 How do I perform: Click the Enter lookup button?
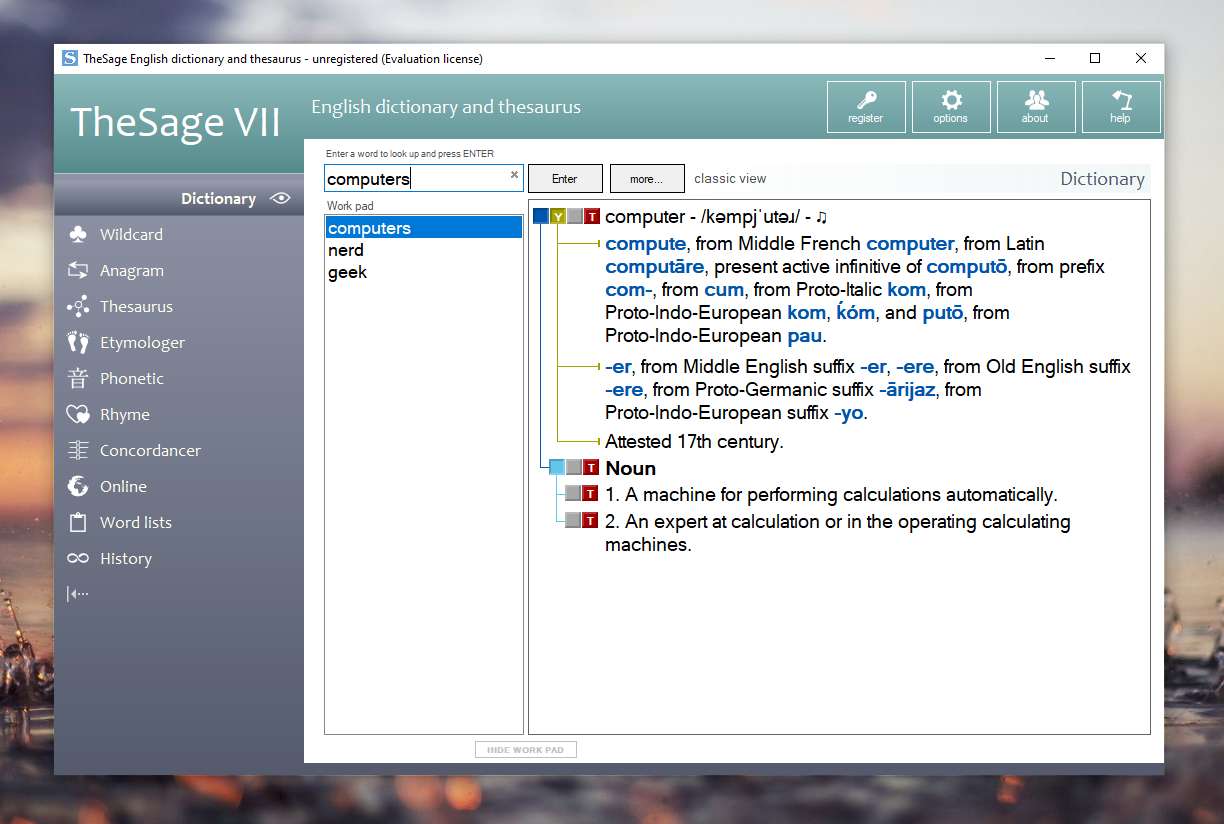click(565, 178)
